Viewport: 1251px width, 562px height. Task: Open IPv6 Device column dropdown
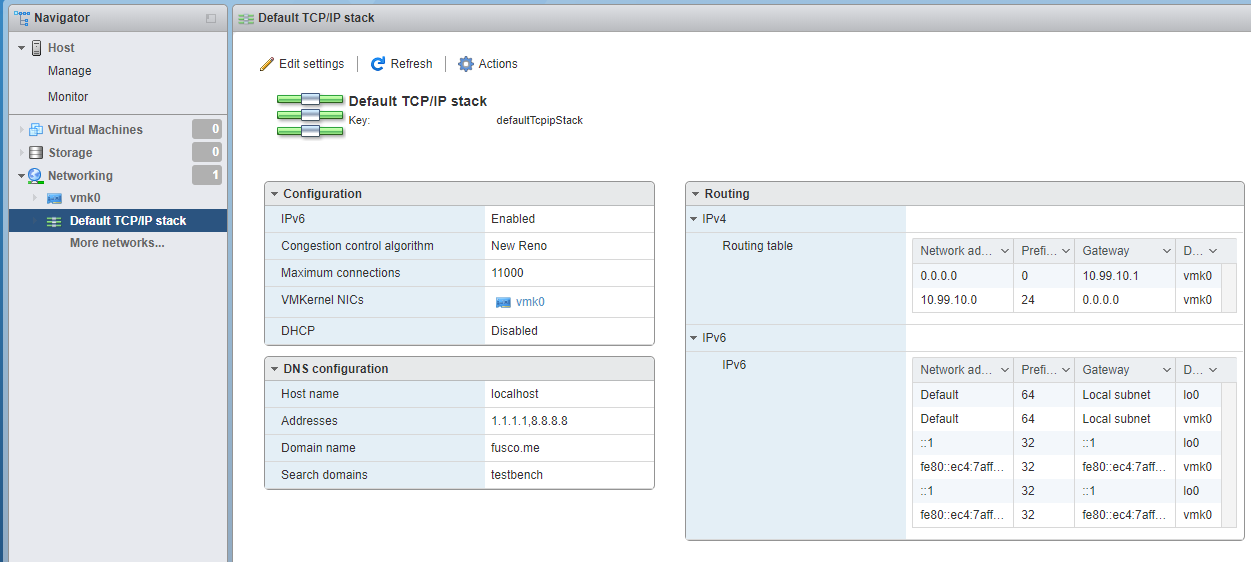pyautogui.click(x=1213, y=370)
